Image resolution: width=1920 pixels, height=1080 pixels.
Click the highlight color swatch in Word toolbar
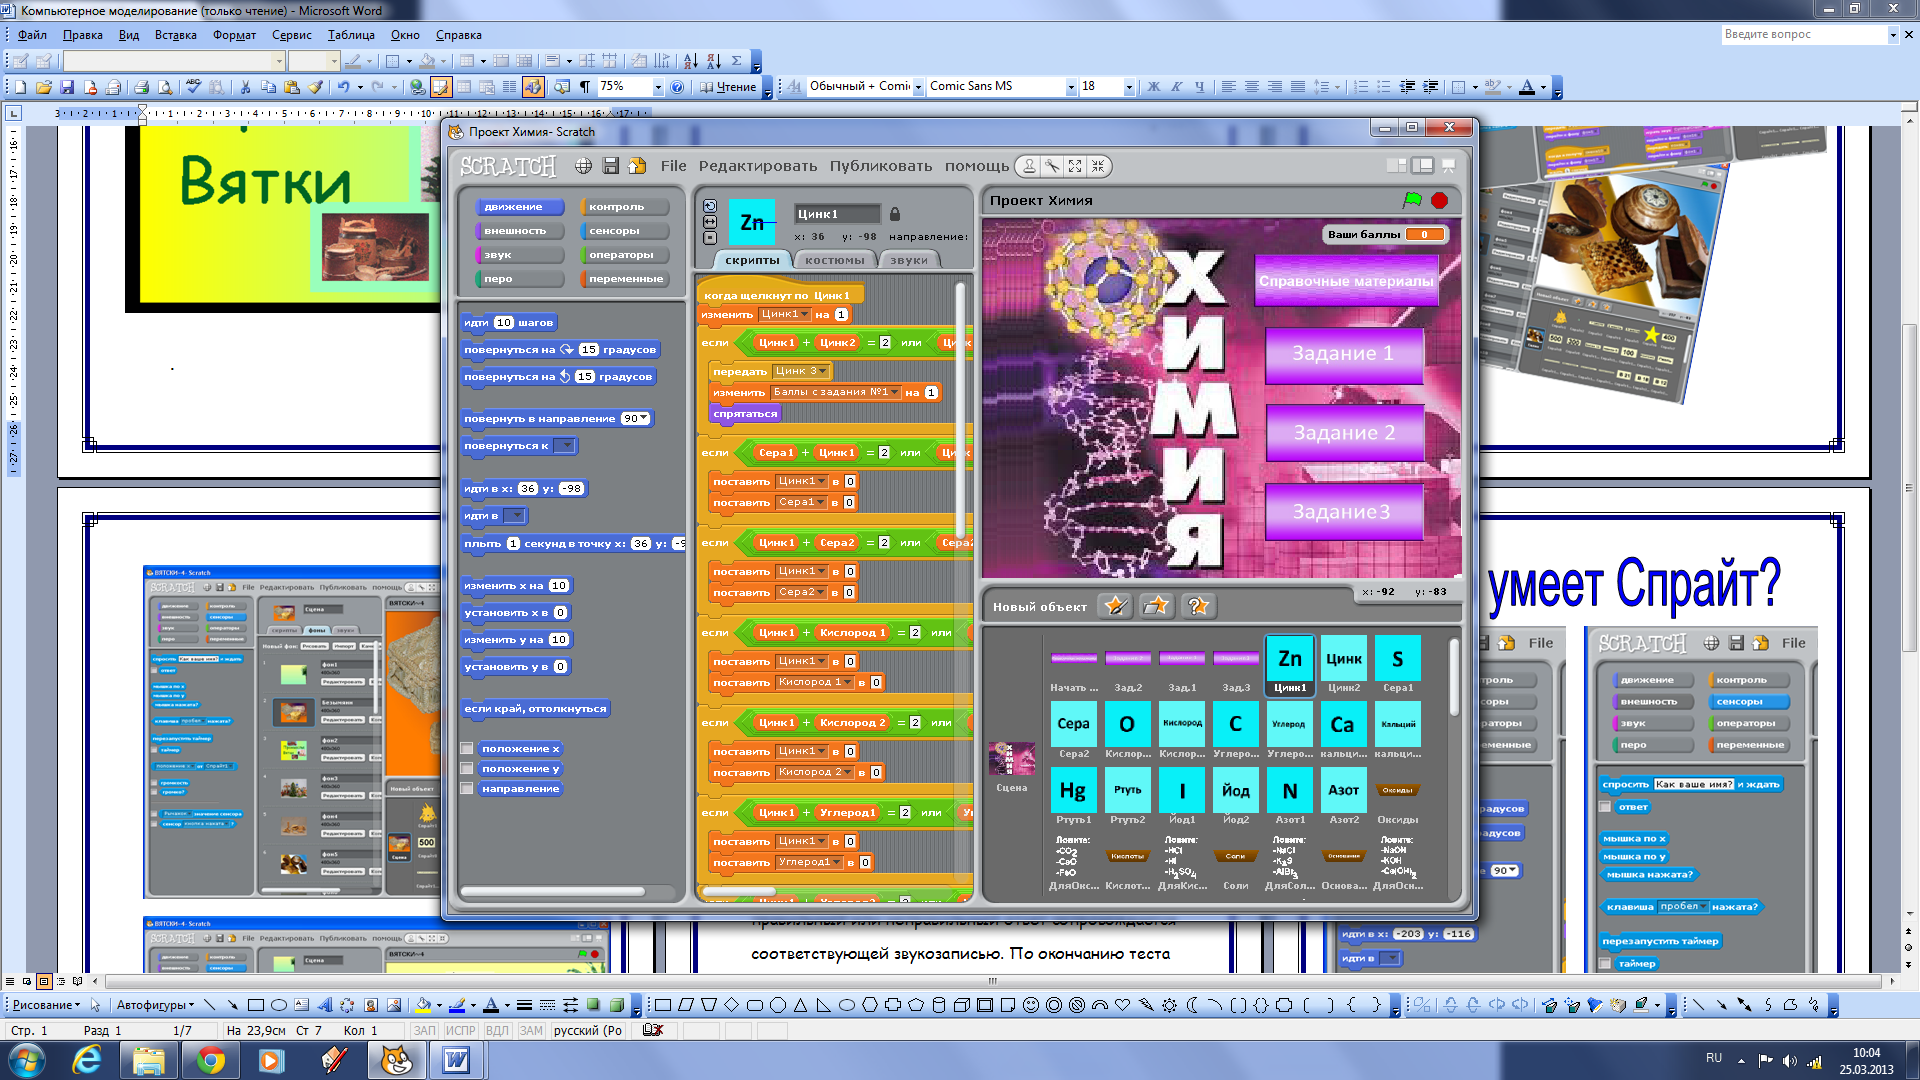point(1492,87)
